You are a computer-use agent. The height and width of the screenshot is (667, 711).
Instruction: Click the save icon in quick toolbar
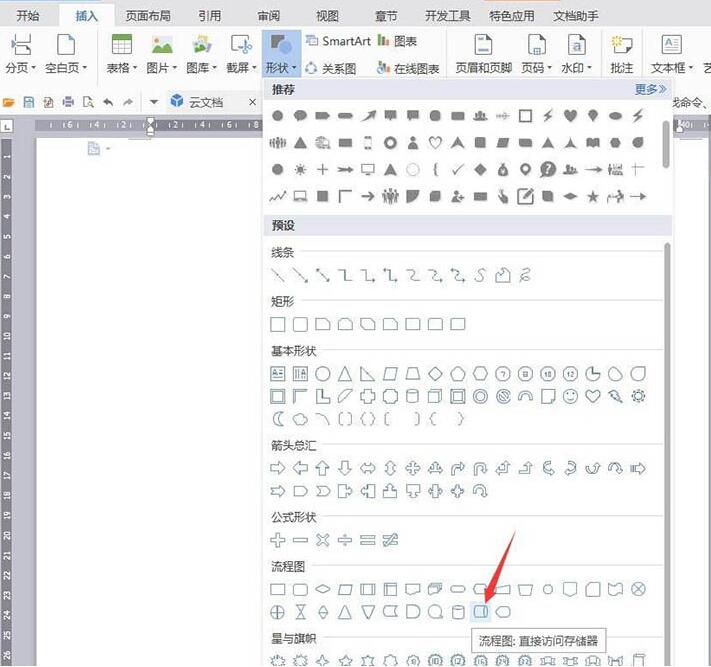point(29,102)
